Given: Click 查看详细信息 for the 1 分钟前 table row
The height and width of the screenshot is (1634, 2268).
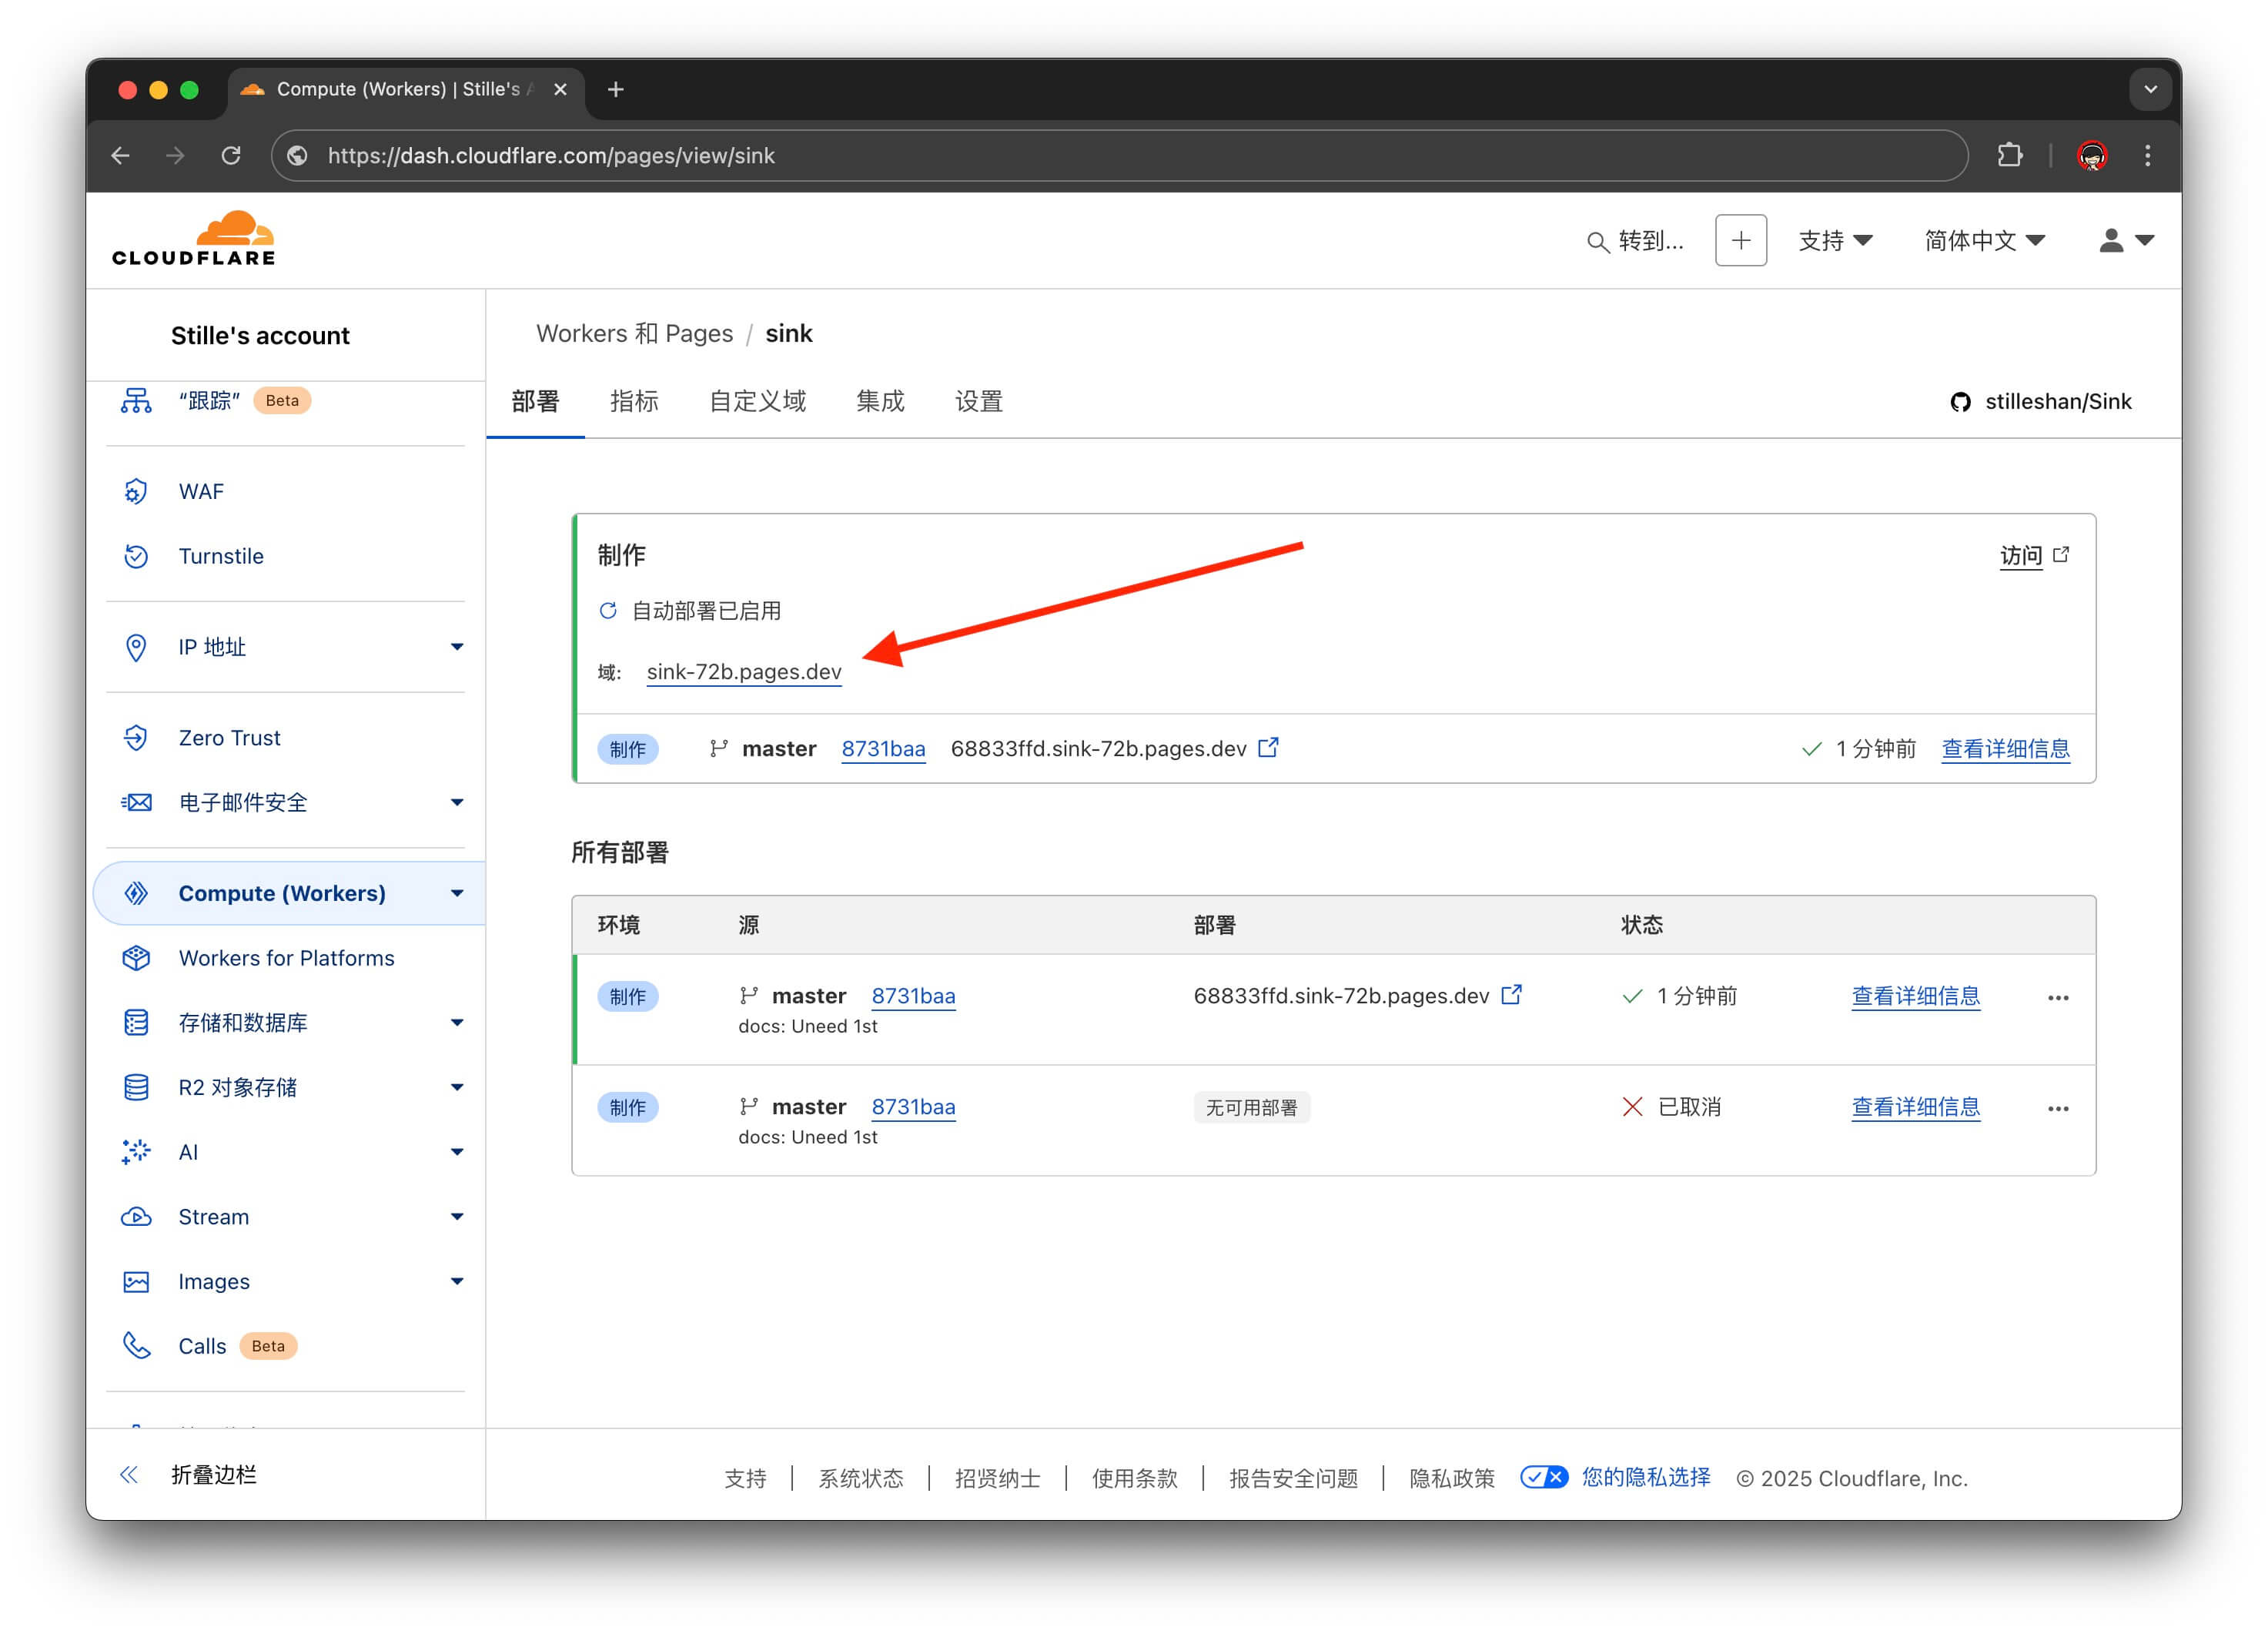Looking at the screenshot, I should 1915,996.
